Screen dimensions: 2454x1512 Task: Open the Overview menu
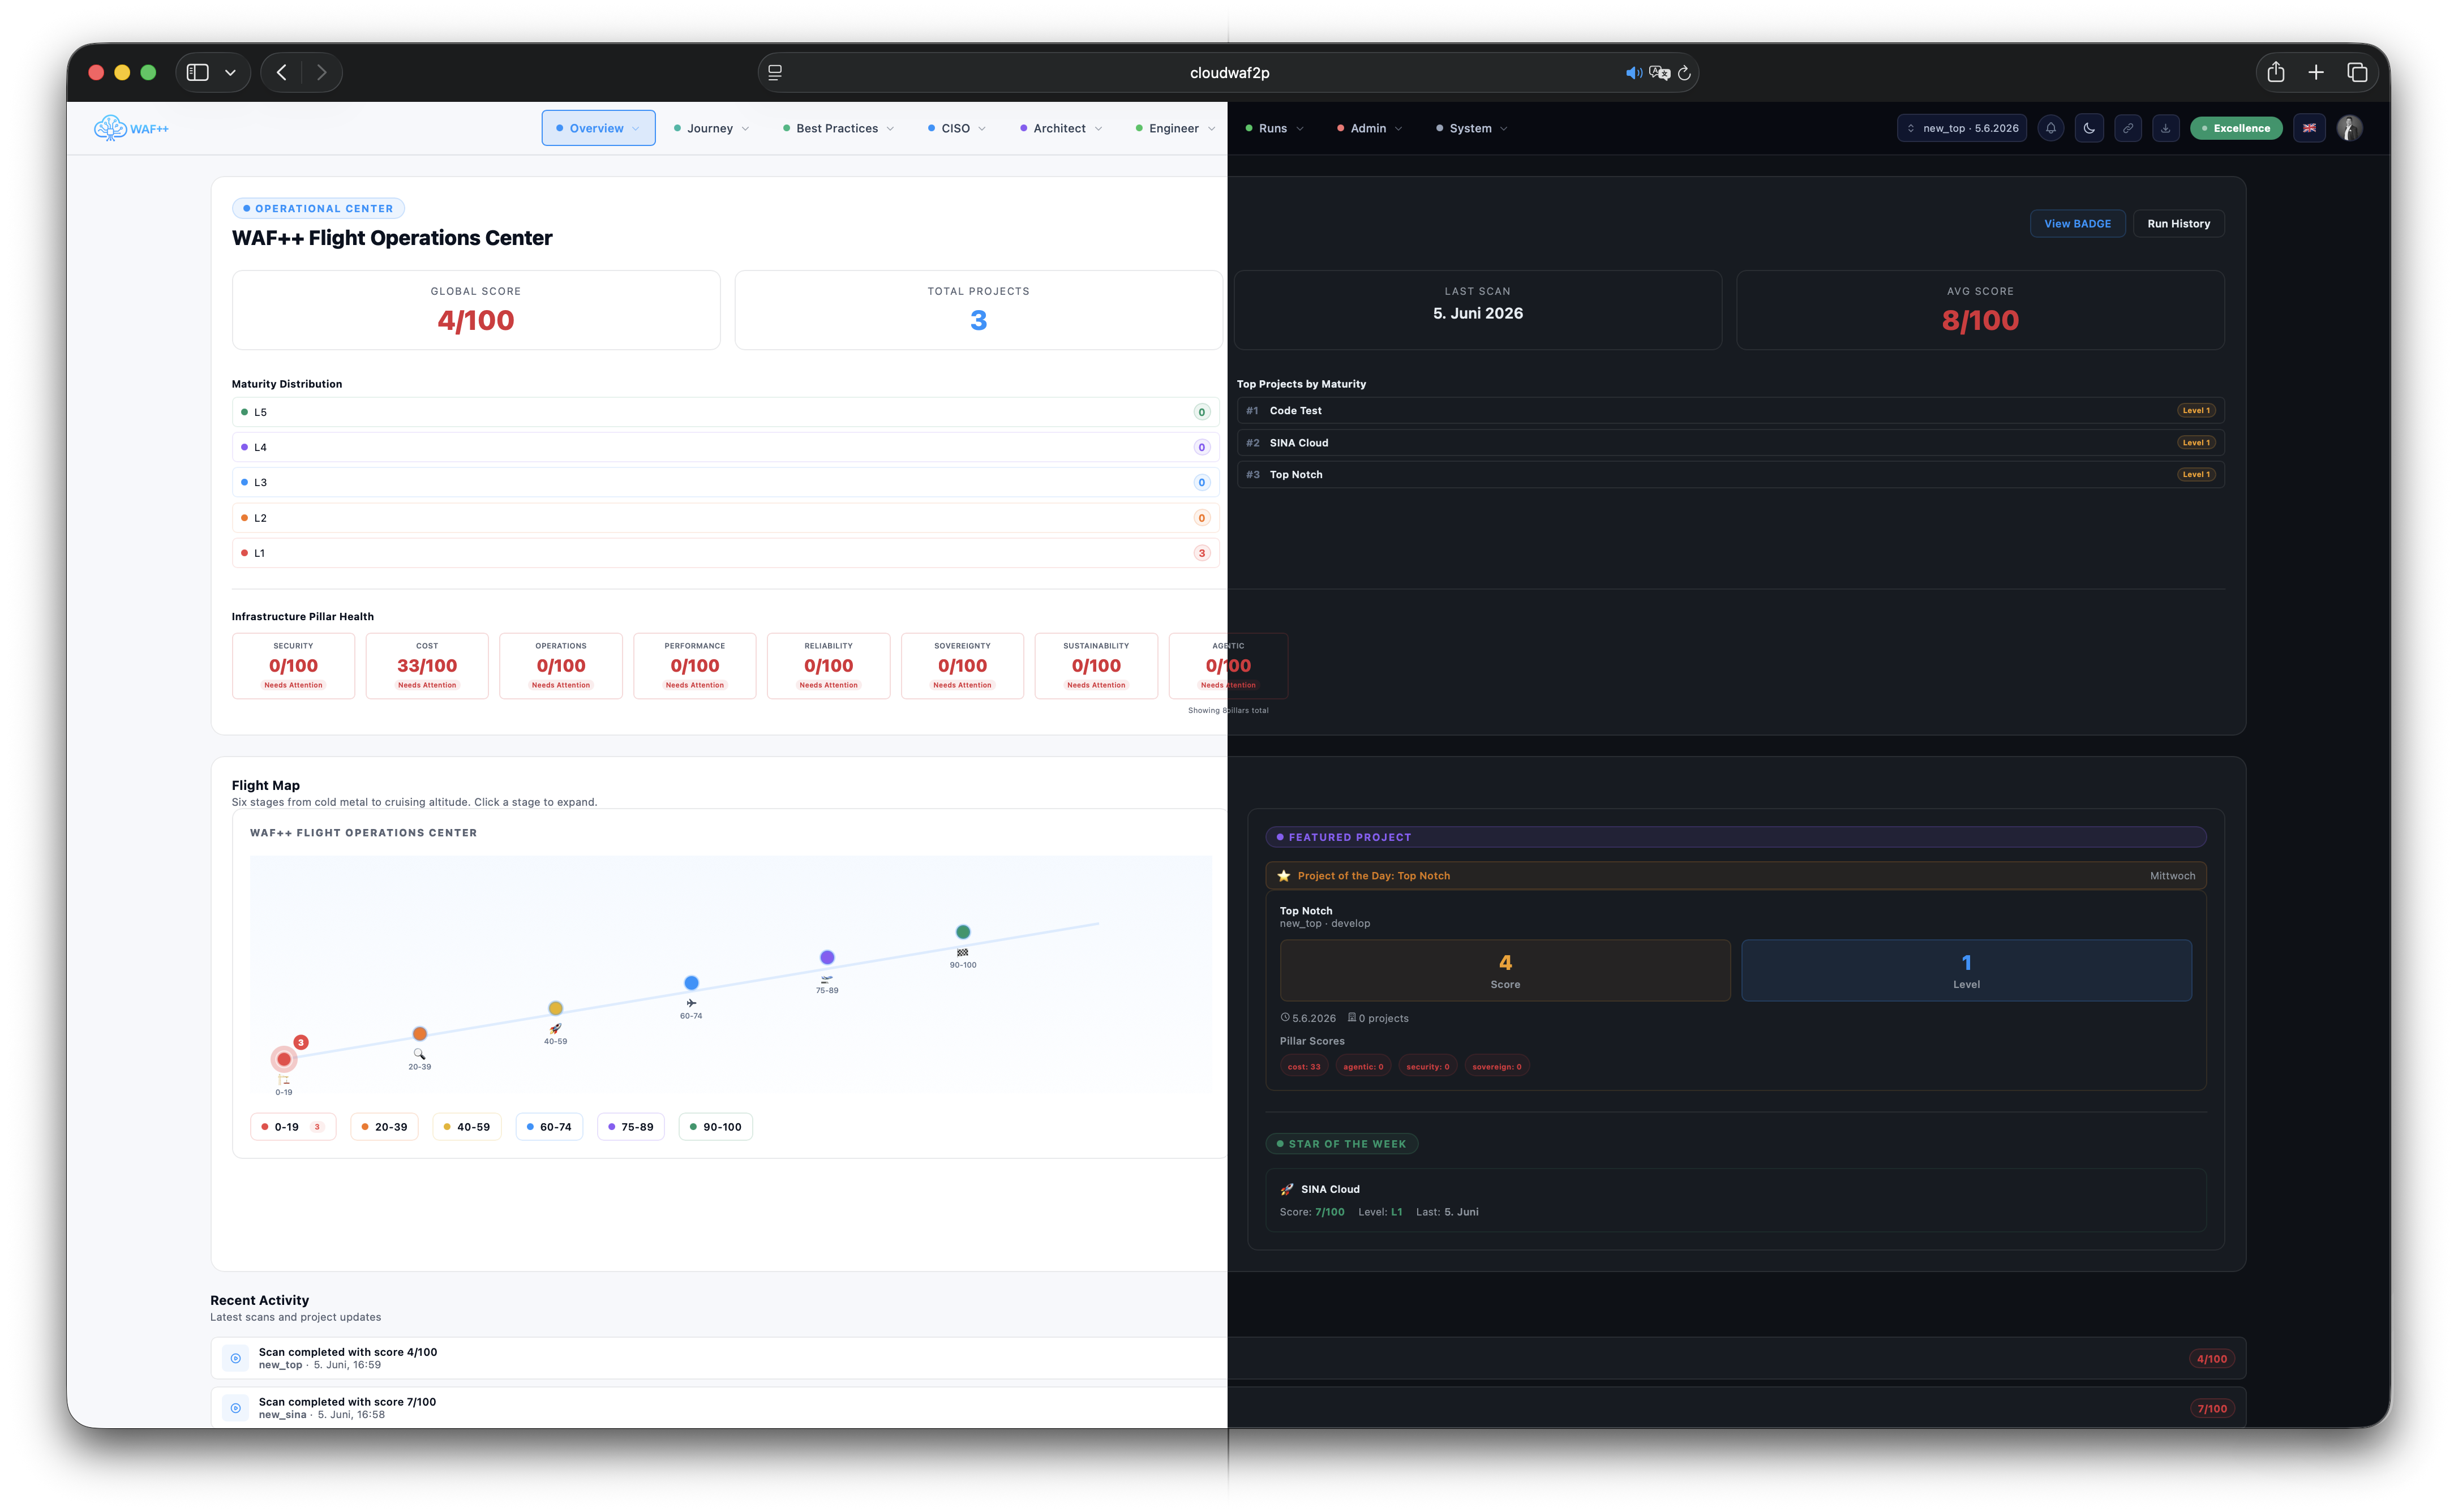pyautogui.click(x=598, y=128)
